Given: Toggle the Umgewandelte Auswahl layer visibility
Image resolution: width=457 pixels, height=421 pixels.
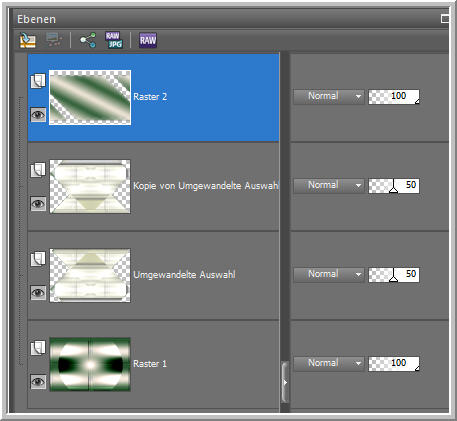Looking at the screenshot, I should 38,293.
